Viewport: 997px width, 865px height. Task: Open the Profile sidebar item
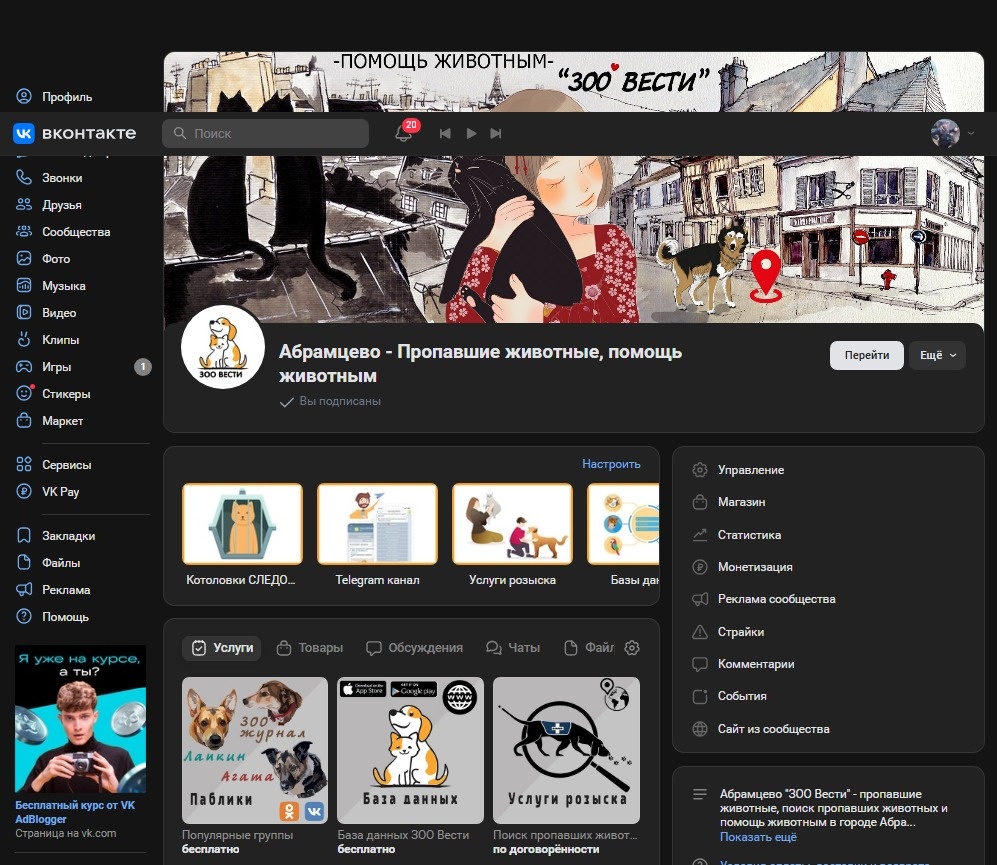point(55,97)
